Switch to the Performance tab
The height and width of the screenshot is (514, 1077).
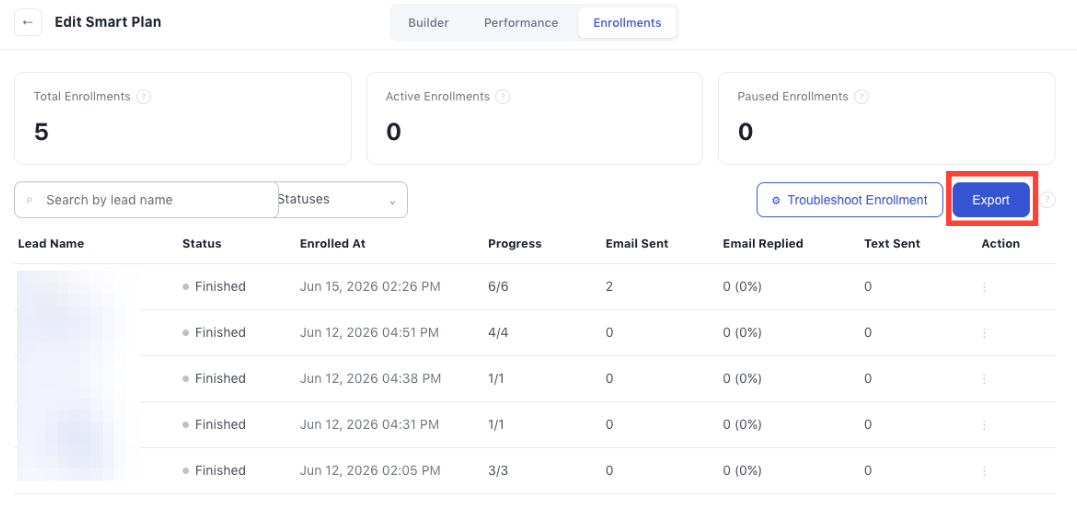point(521,23)
